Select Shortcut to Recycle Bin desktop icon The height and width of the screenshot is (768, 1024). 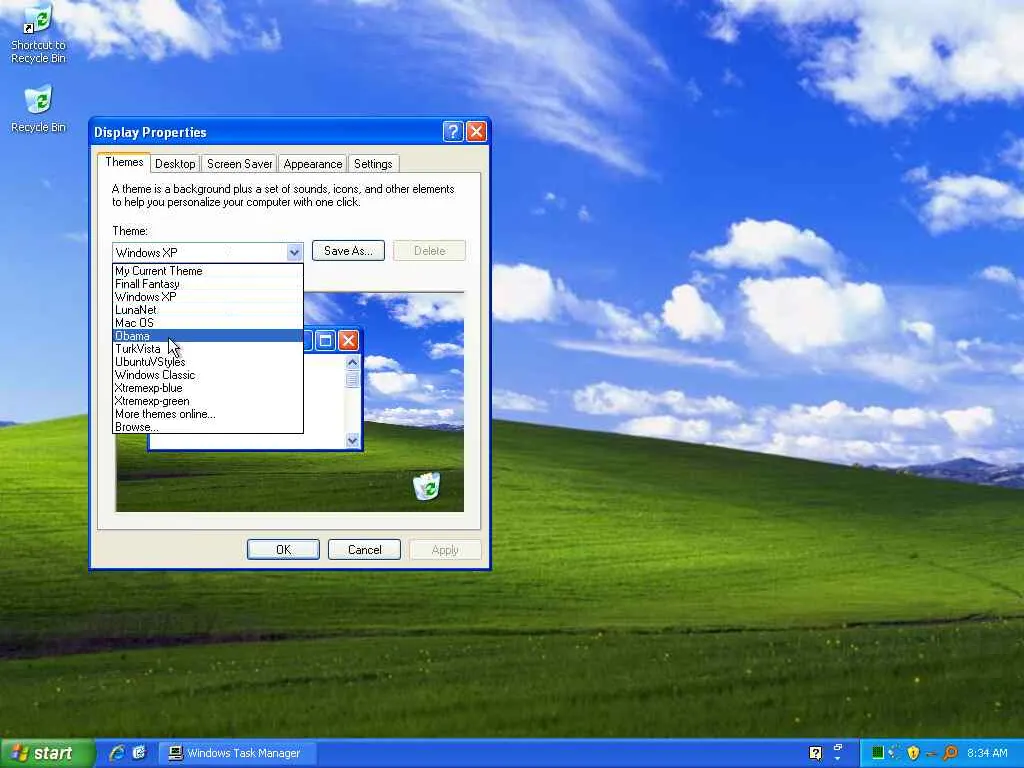tap(38, 33)
